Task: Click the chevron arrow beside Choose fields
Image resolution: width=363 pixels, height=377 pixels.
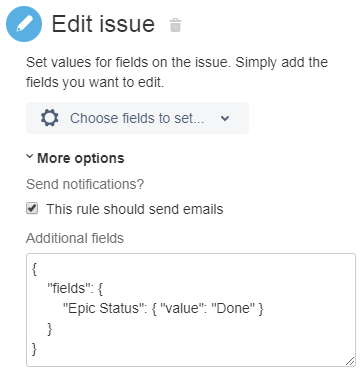Action: point(225,118)
